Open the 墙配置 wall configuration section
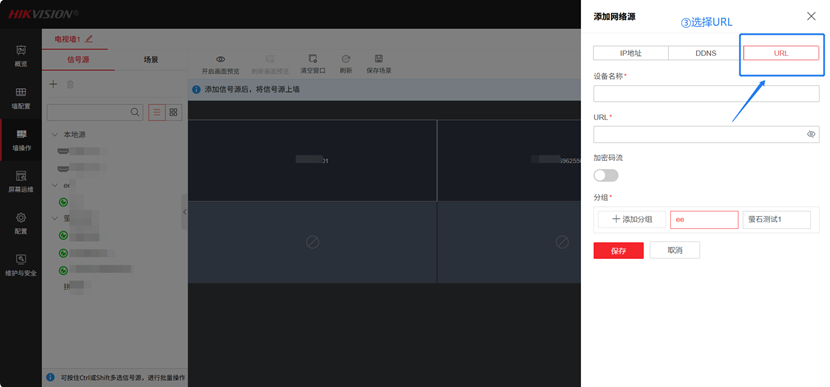830x387 pixels. click(21, 98)
